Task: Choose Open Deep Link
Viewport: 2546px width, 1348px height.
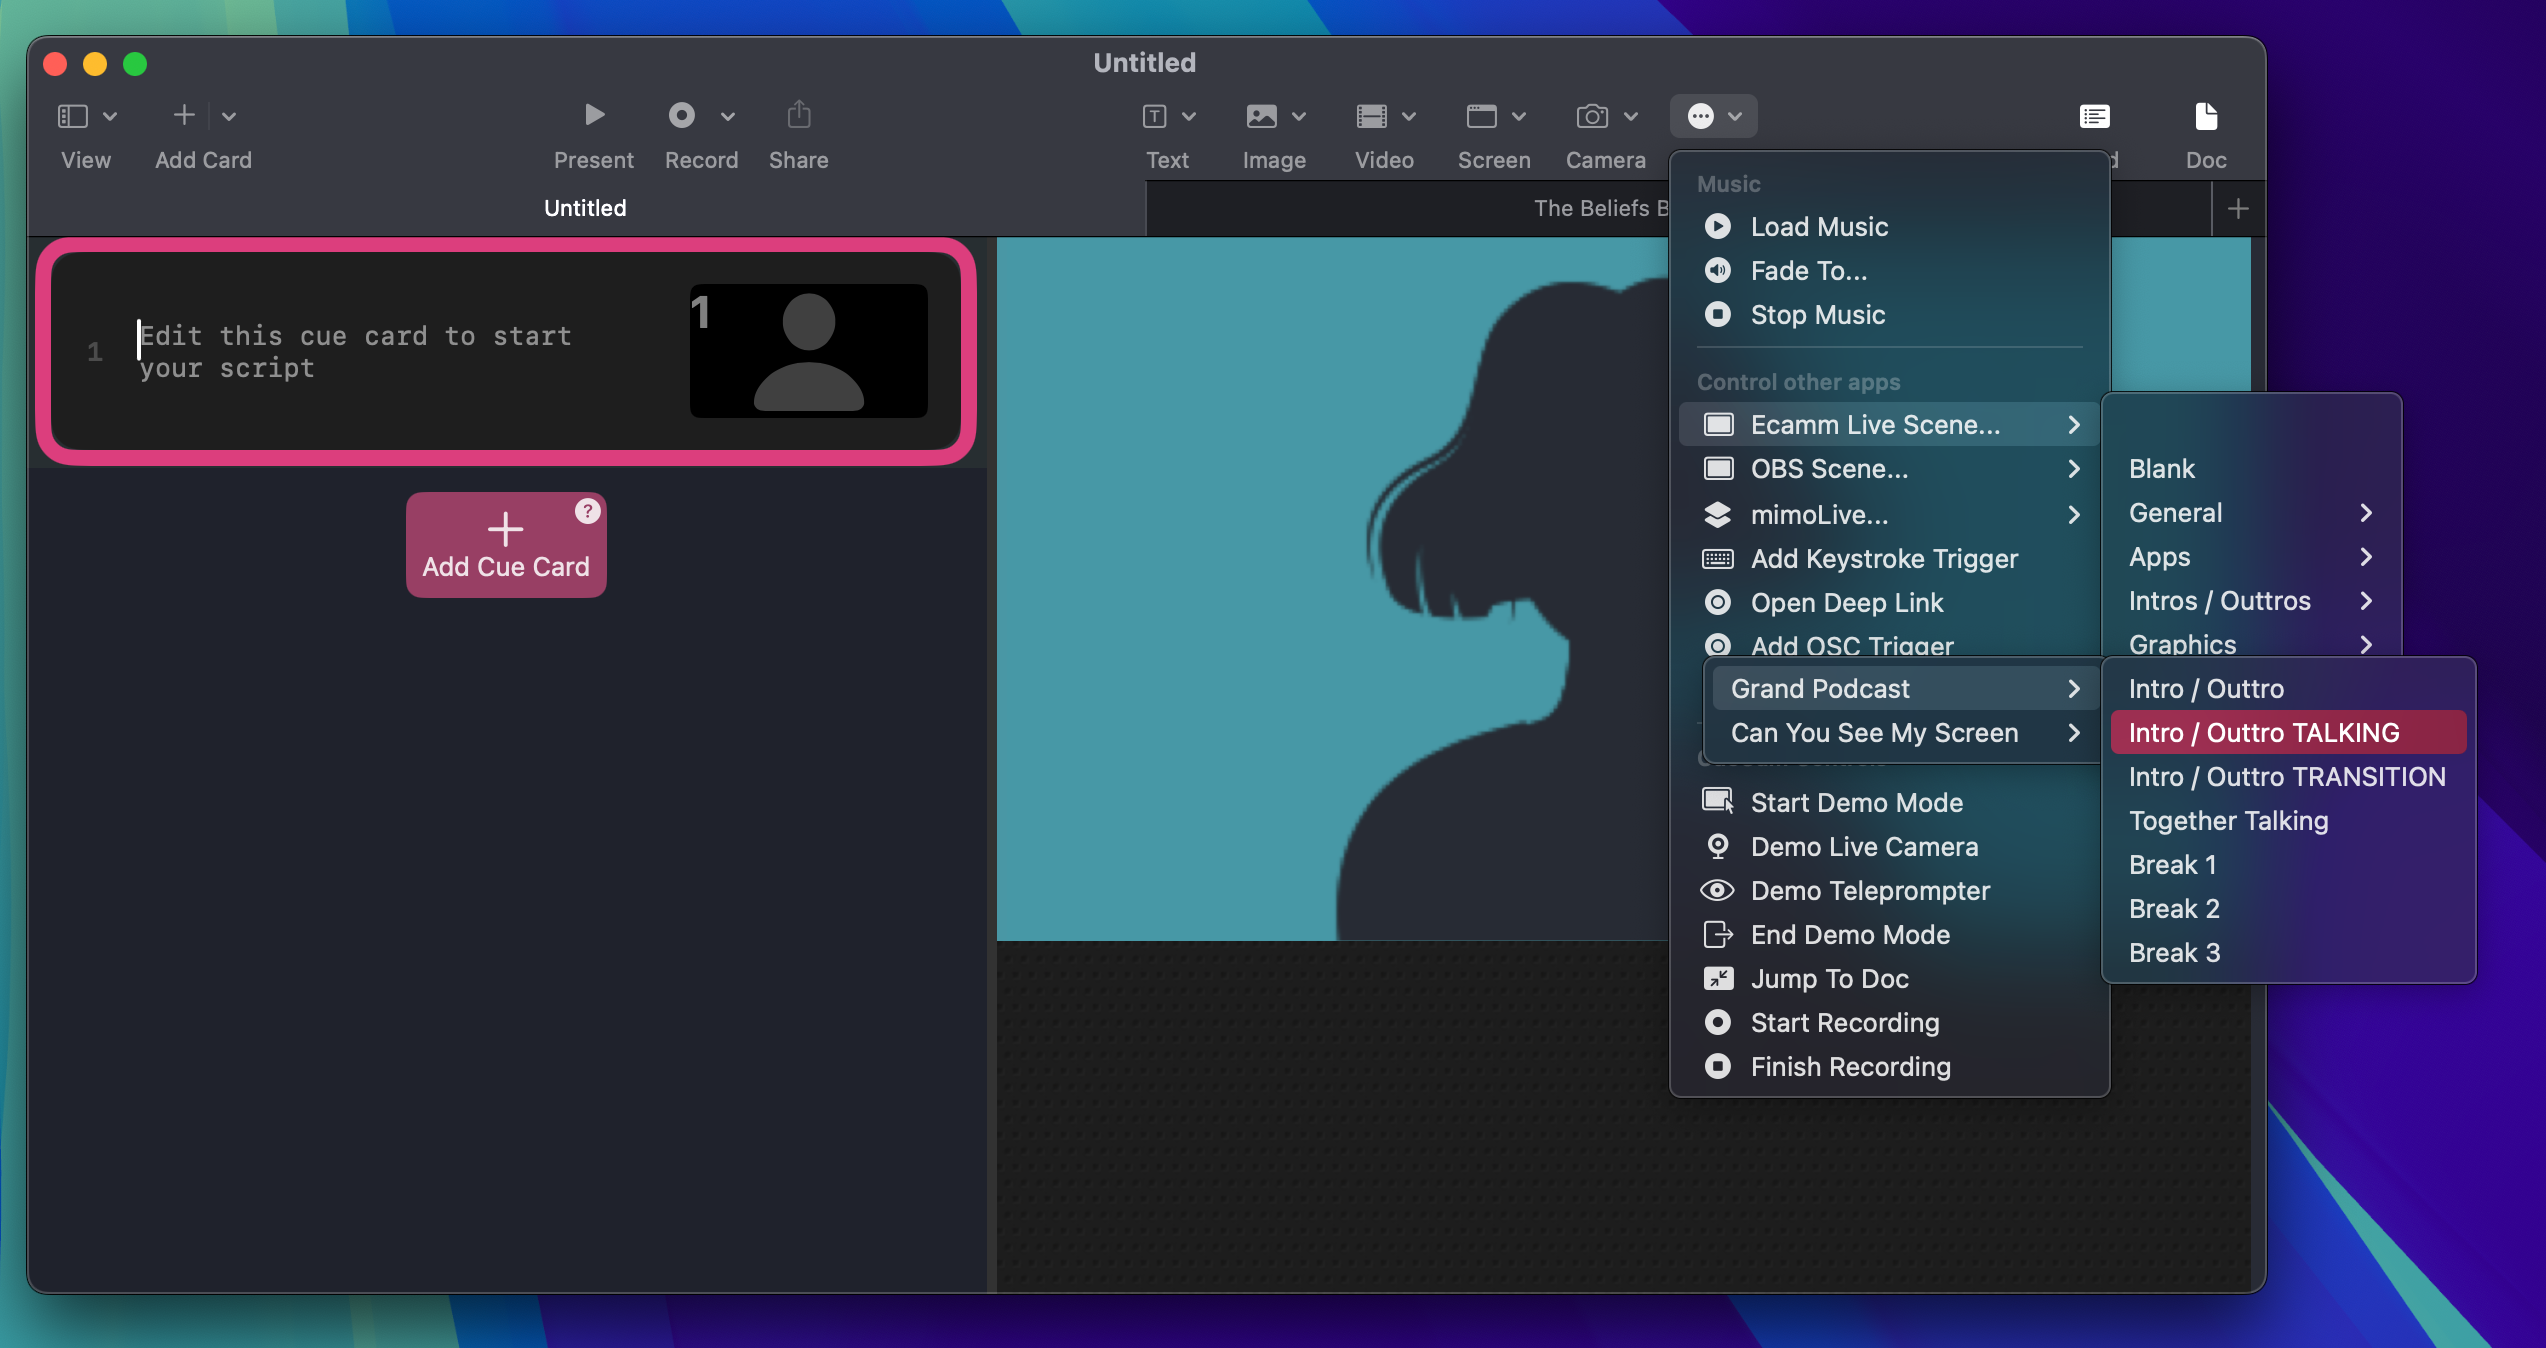Action: [1890, 603]
